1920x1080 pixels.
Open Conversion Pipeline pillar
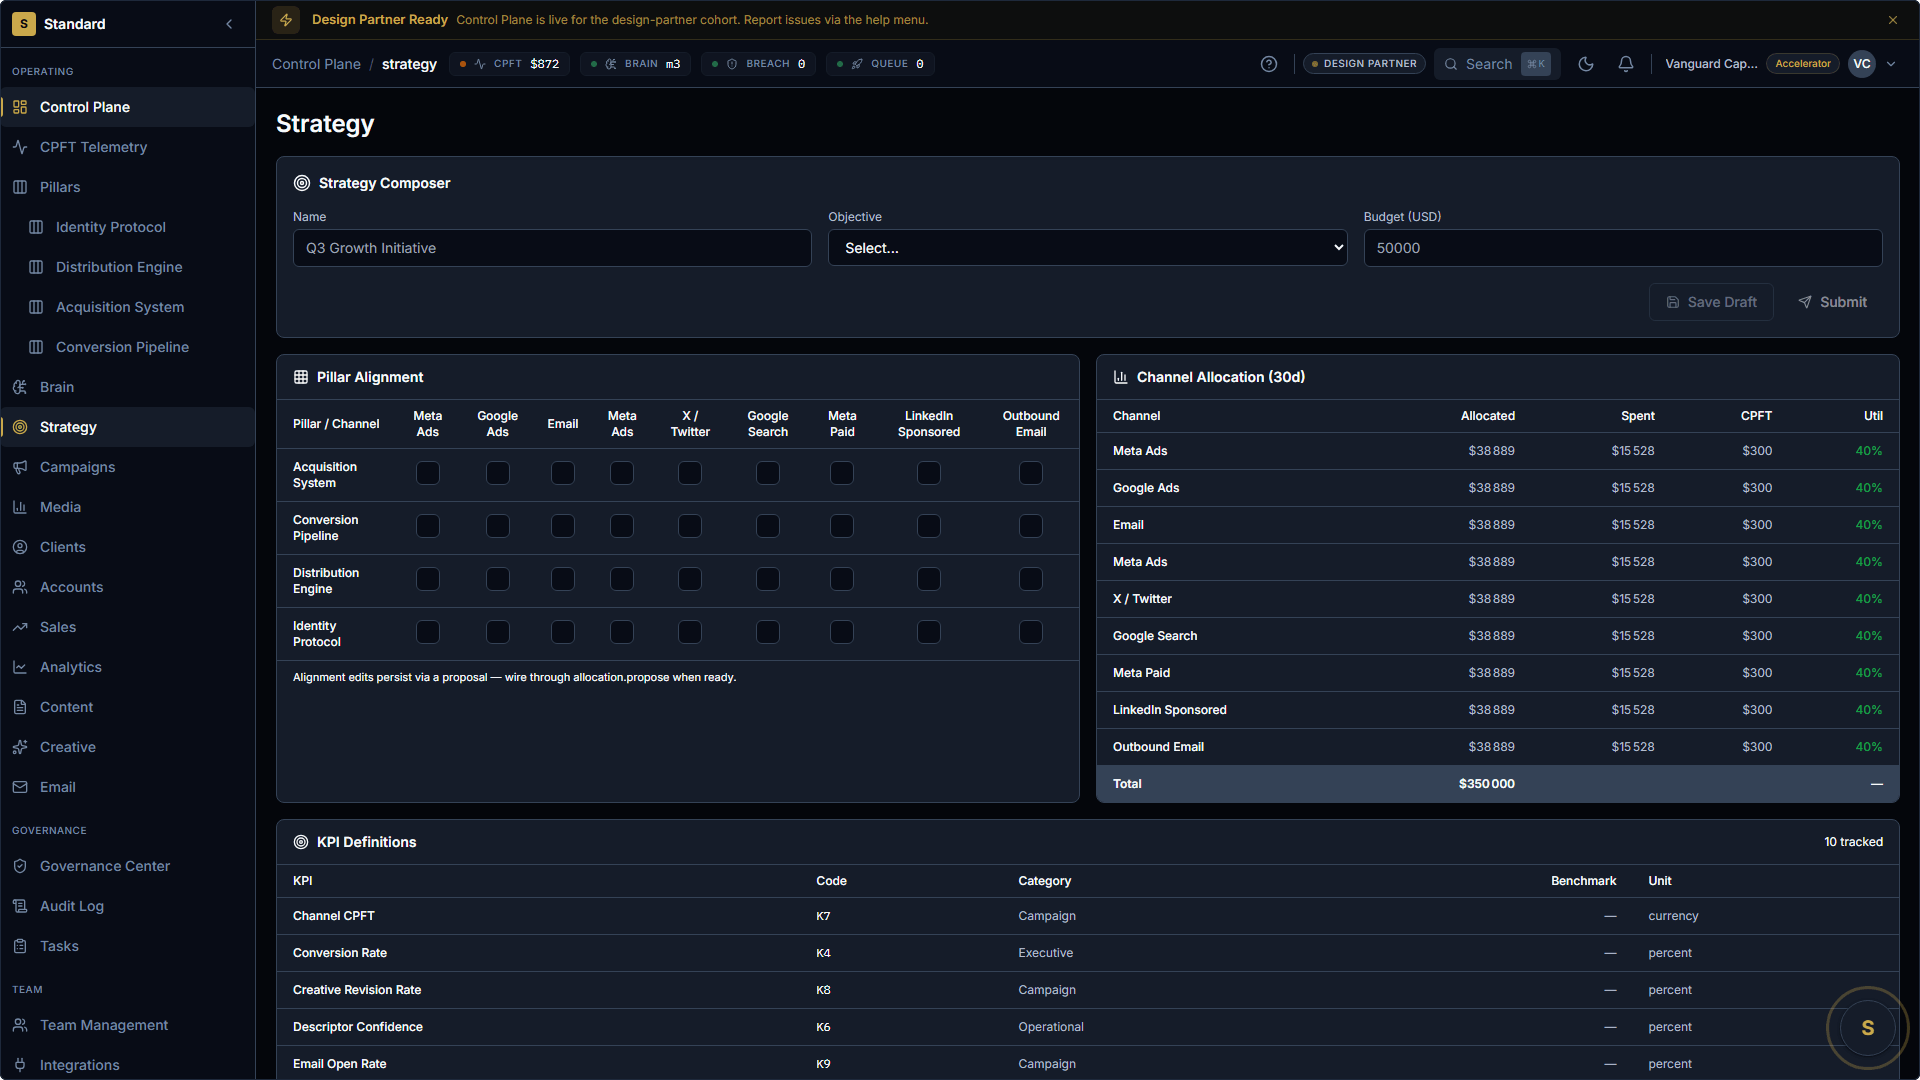(135, 347)
